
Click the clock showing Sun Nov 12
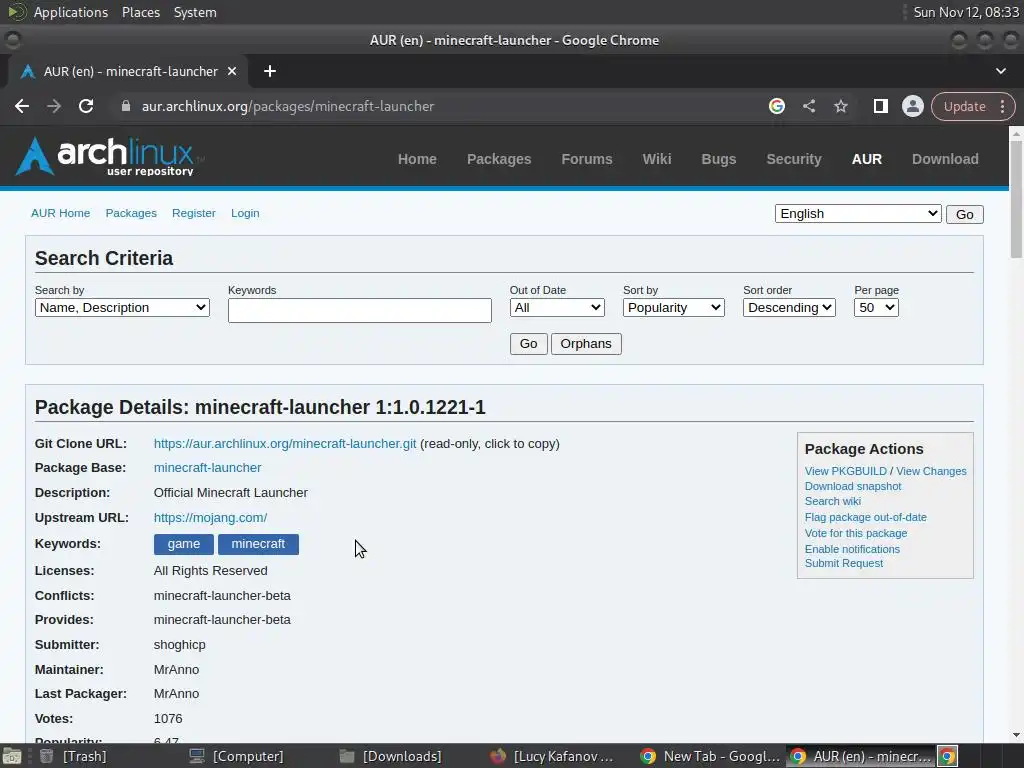tap(966, 12)
